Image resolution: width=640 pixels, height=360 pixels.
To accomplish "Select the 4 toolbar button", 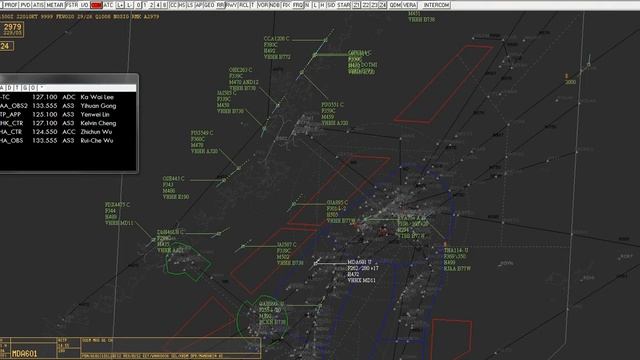I will tap(158, 5).
